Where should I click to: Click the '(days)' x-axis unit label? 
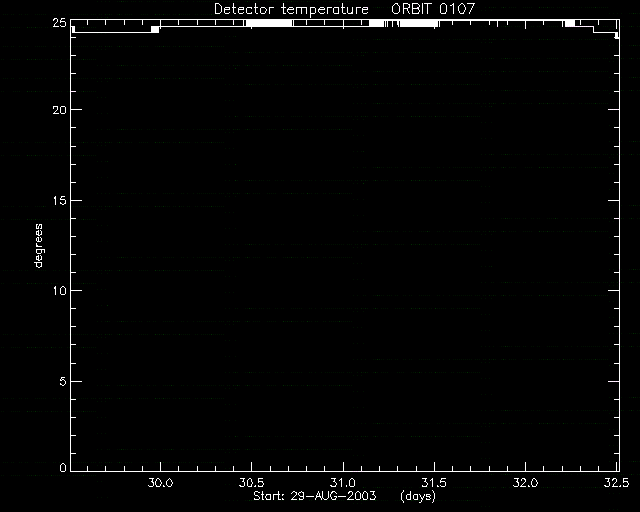click(418, 496)
